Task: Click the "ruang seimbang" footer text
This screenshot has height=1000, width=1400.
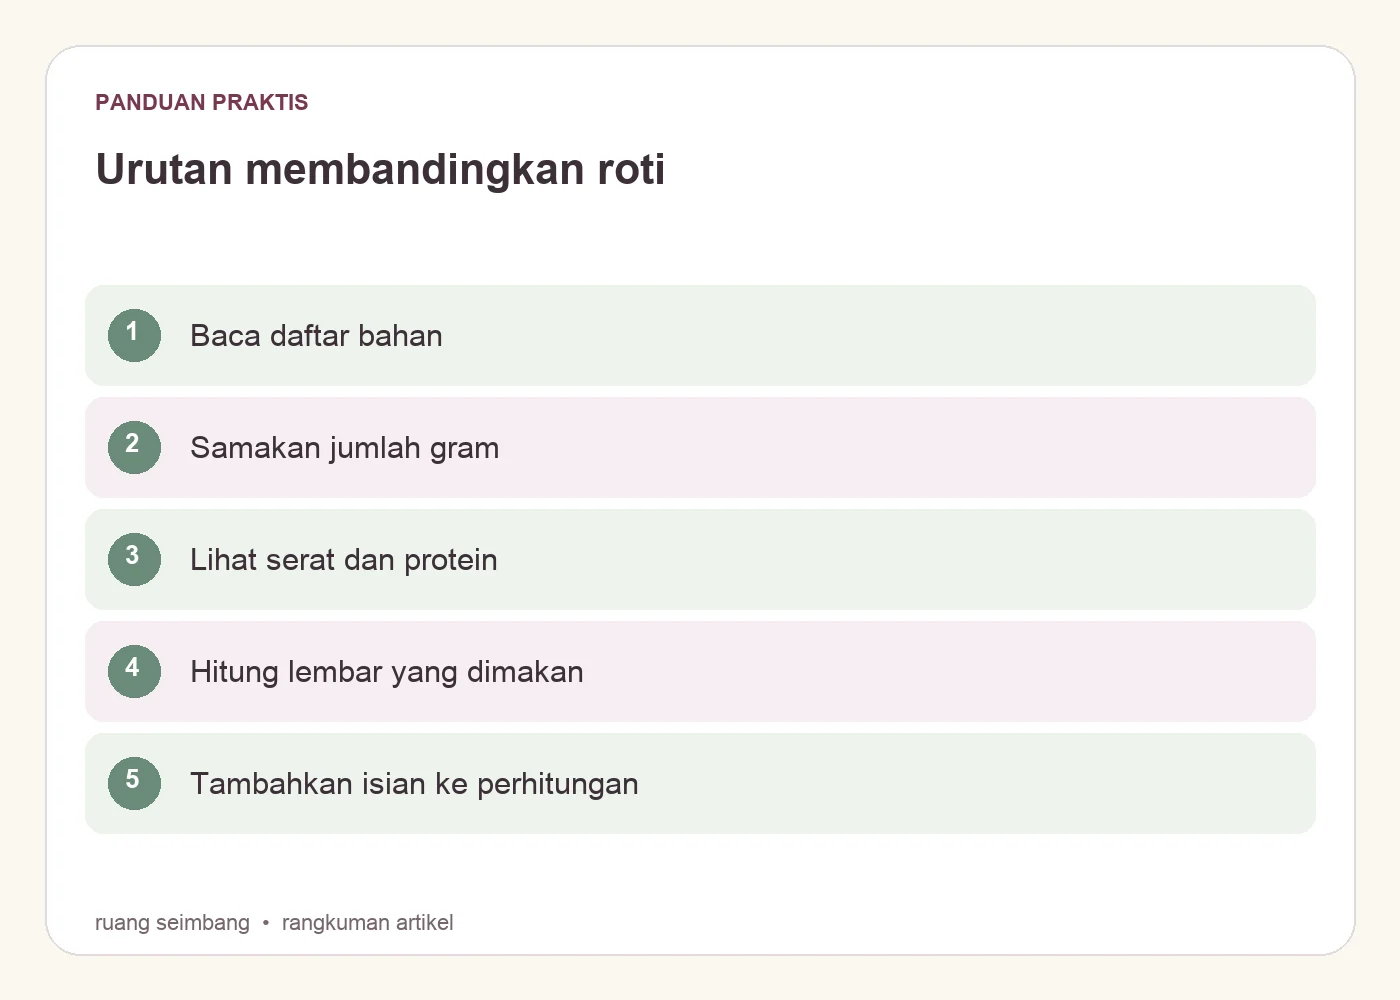Action: (172, 923)
